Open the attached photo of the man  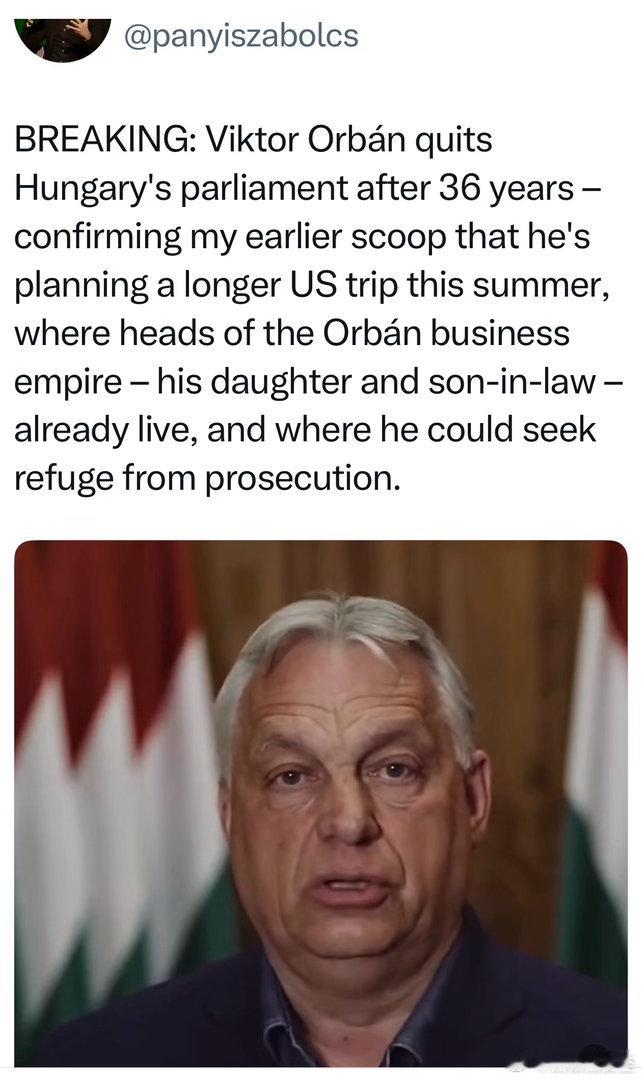[321, 803]
